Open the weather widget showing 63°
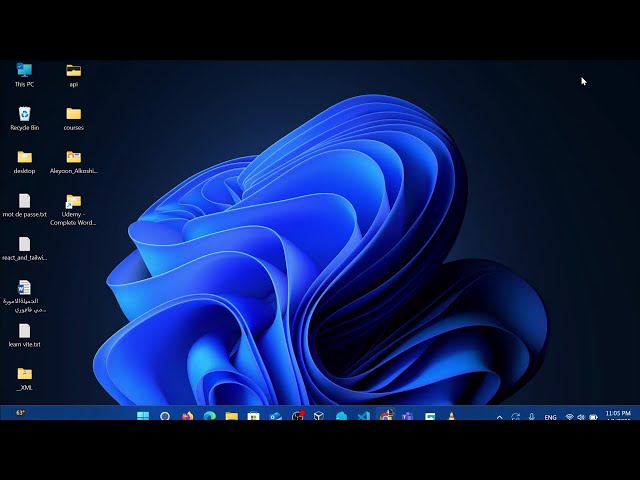Image resolution: width=640 pixels, height=480 pixels. pyautogui.click(x=20, y=413)
